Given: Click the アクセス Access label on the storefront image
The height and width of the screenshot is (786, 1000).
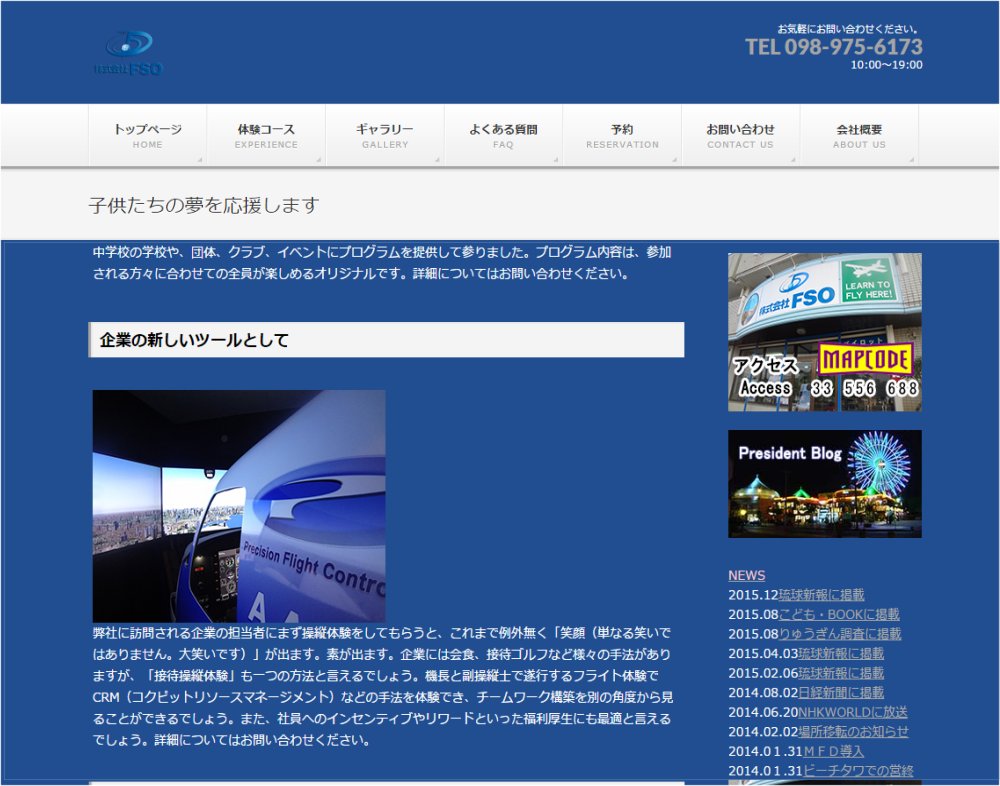Looking at the screenshot, I should click(x=768, y=375).
